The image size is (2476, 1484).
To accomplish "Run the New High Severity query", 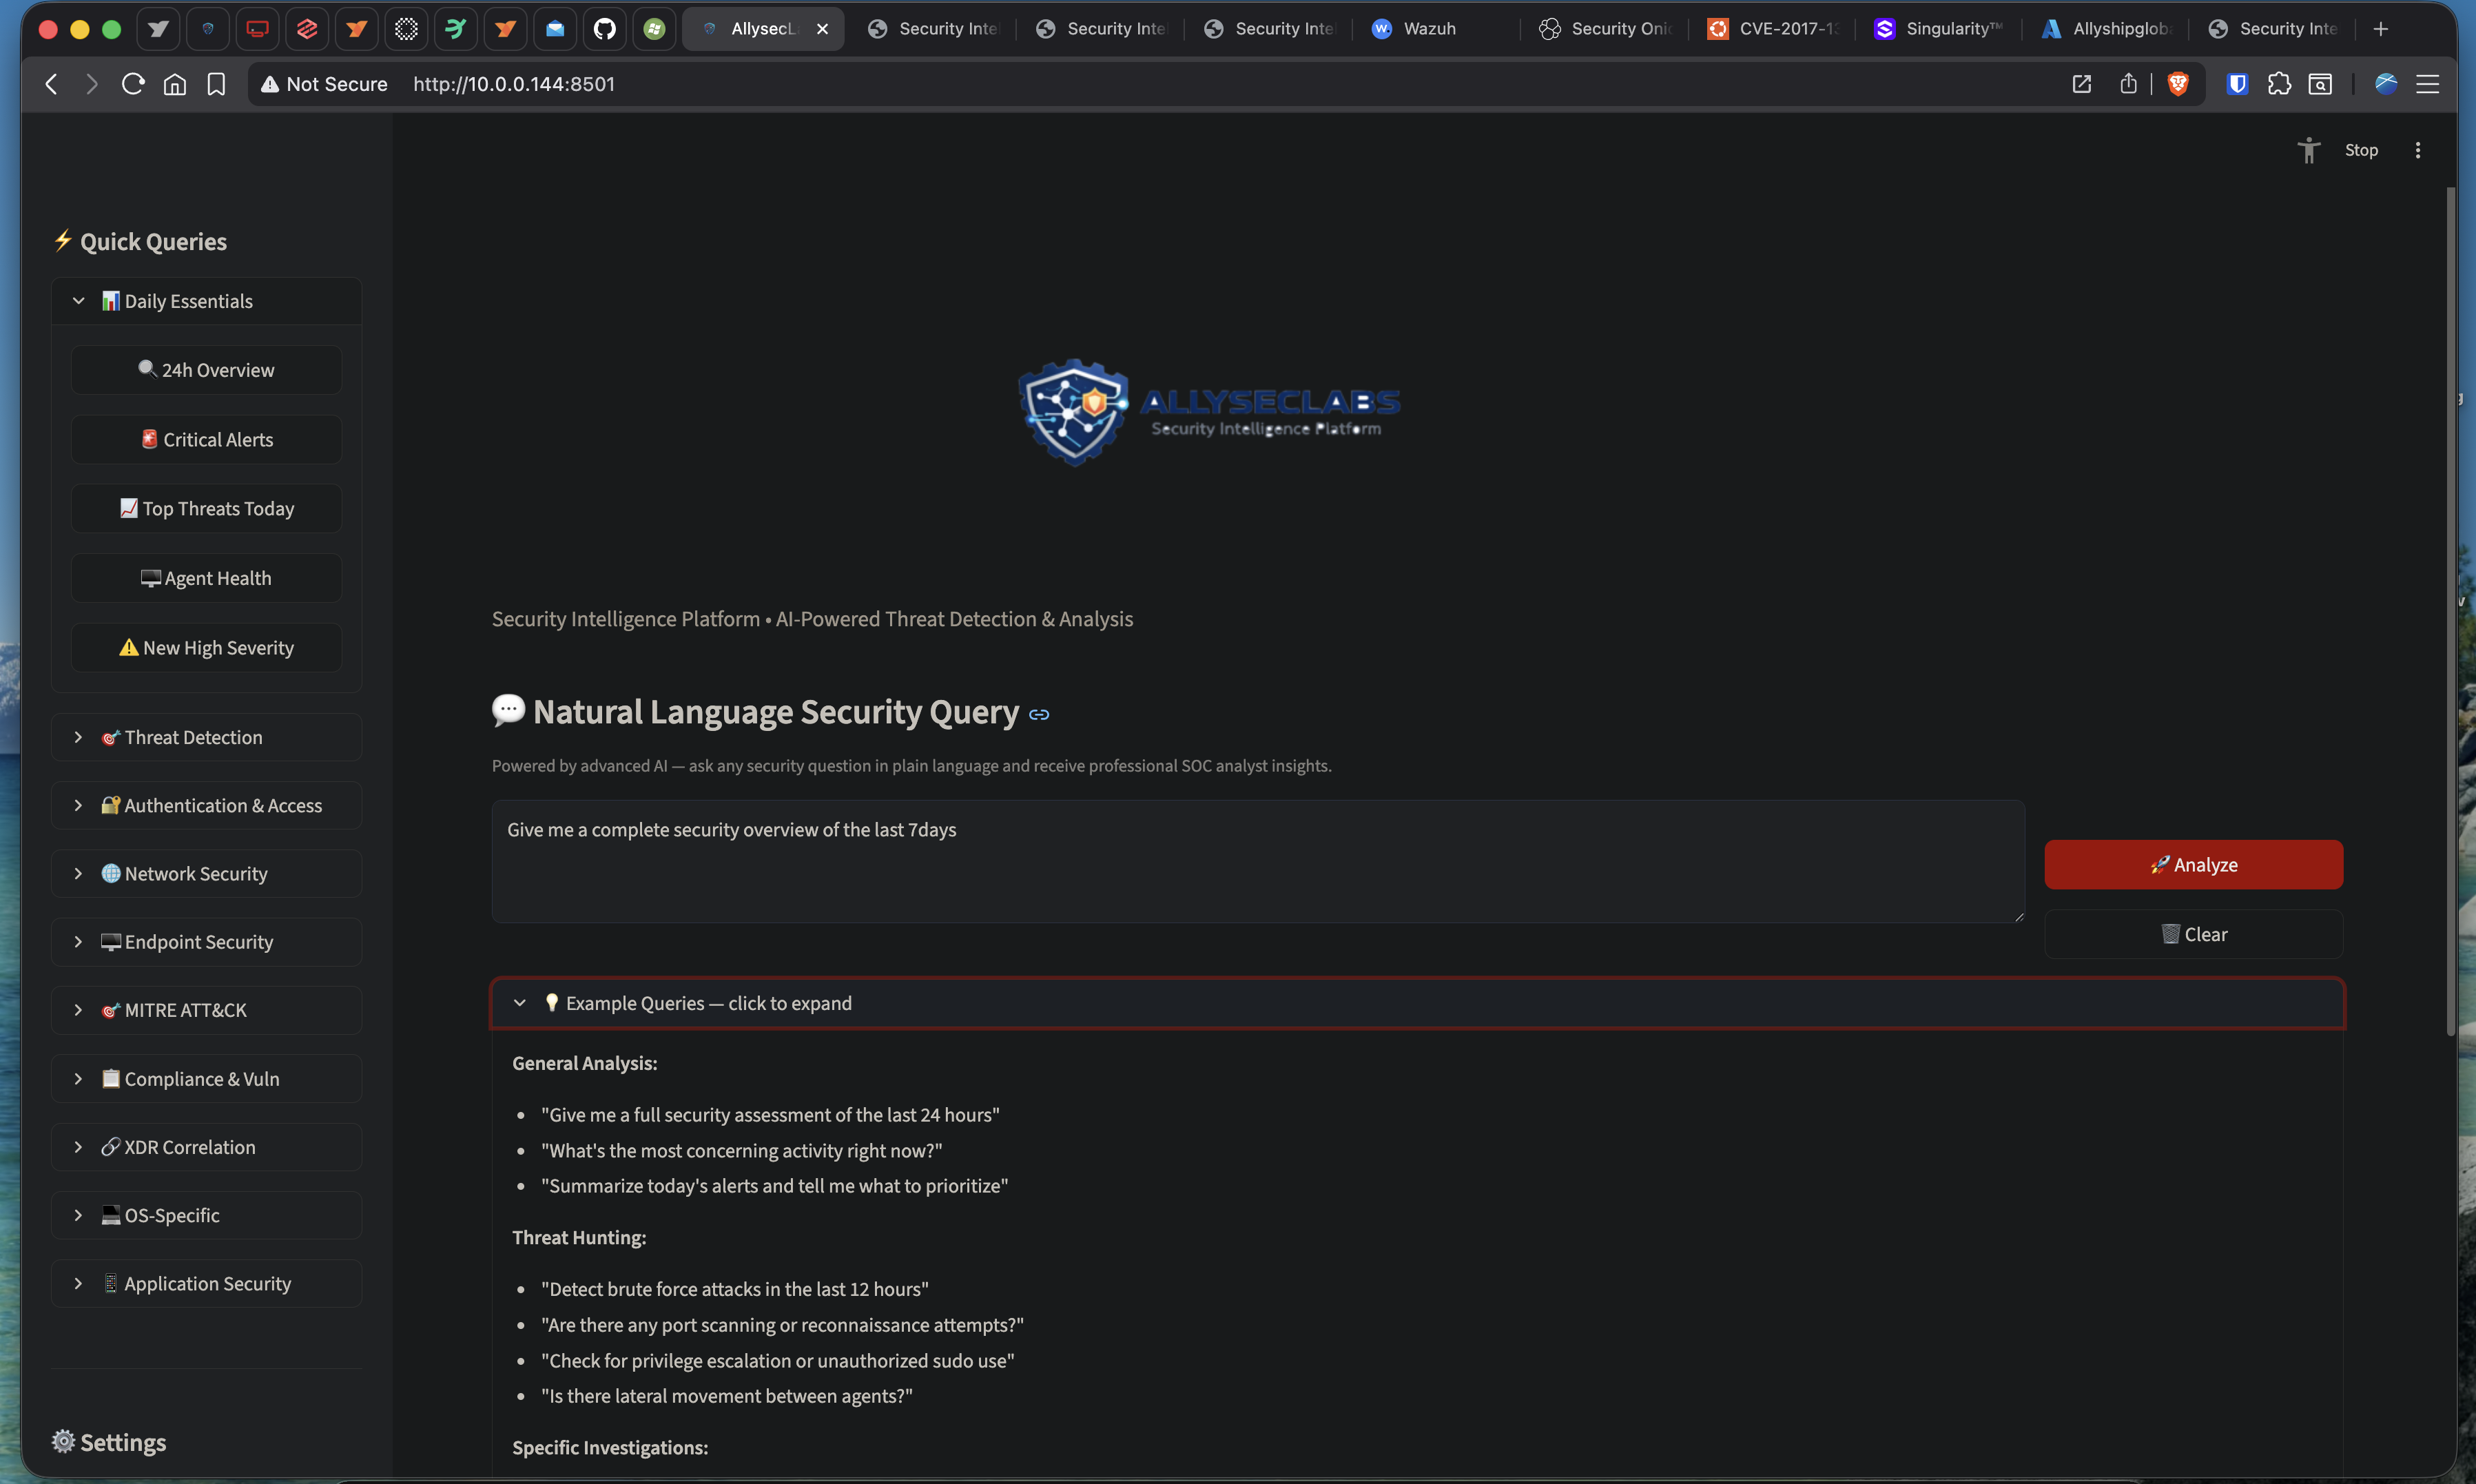I will click(206, 648).
